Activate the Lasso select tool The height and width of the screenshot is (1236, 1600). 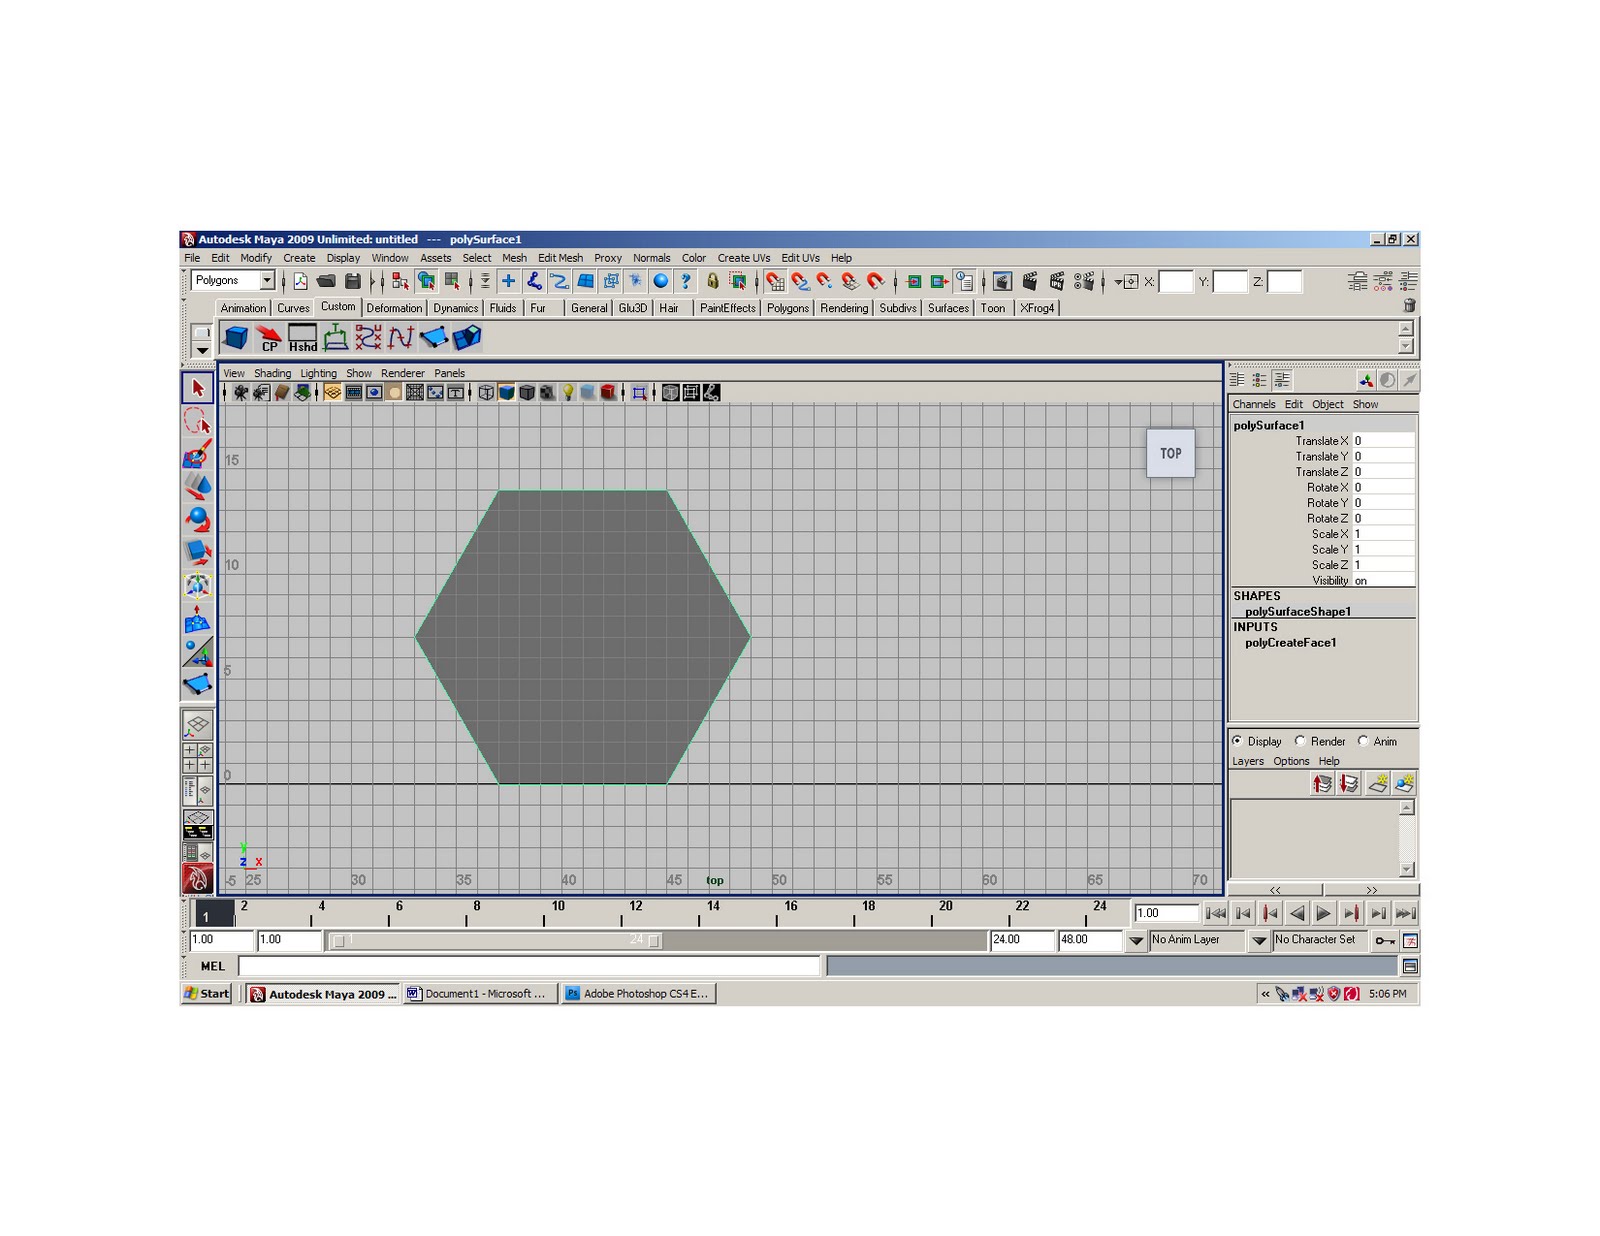click(197, 421)
